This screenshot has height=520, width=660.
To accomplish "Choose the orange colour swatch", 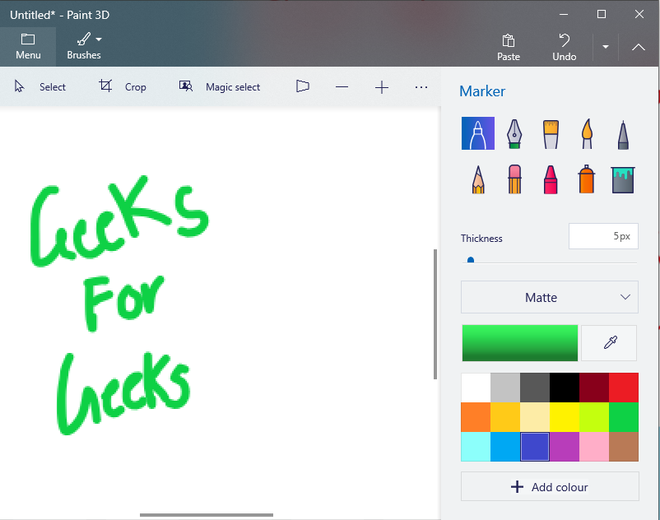I will click(x=476, y=417).
